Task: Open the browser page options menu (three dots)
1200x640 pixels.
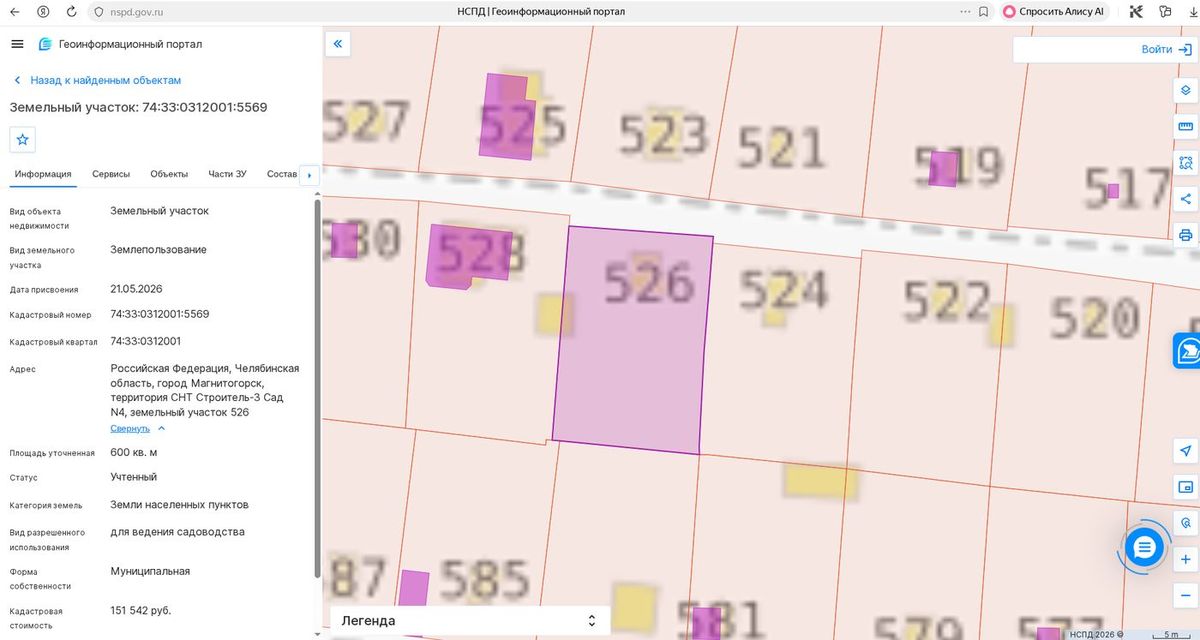Action: tap(964, 12)
